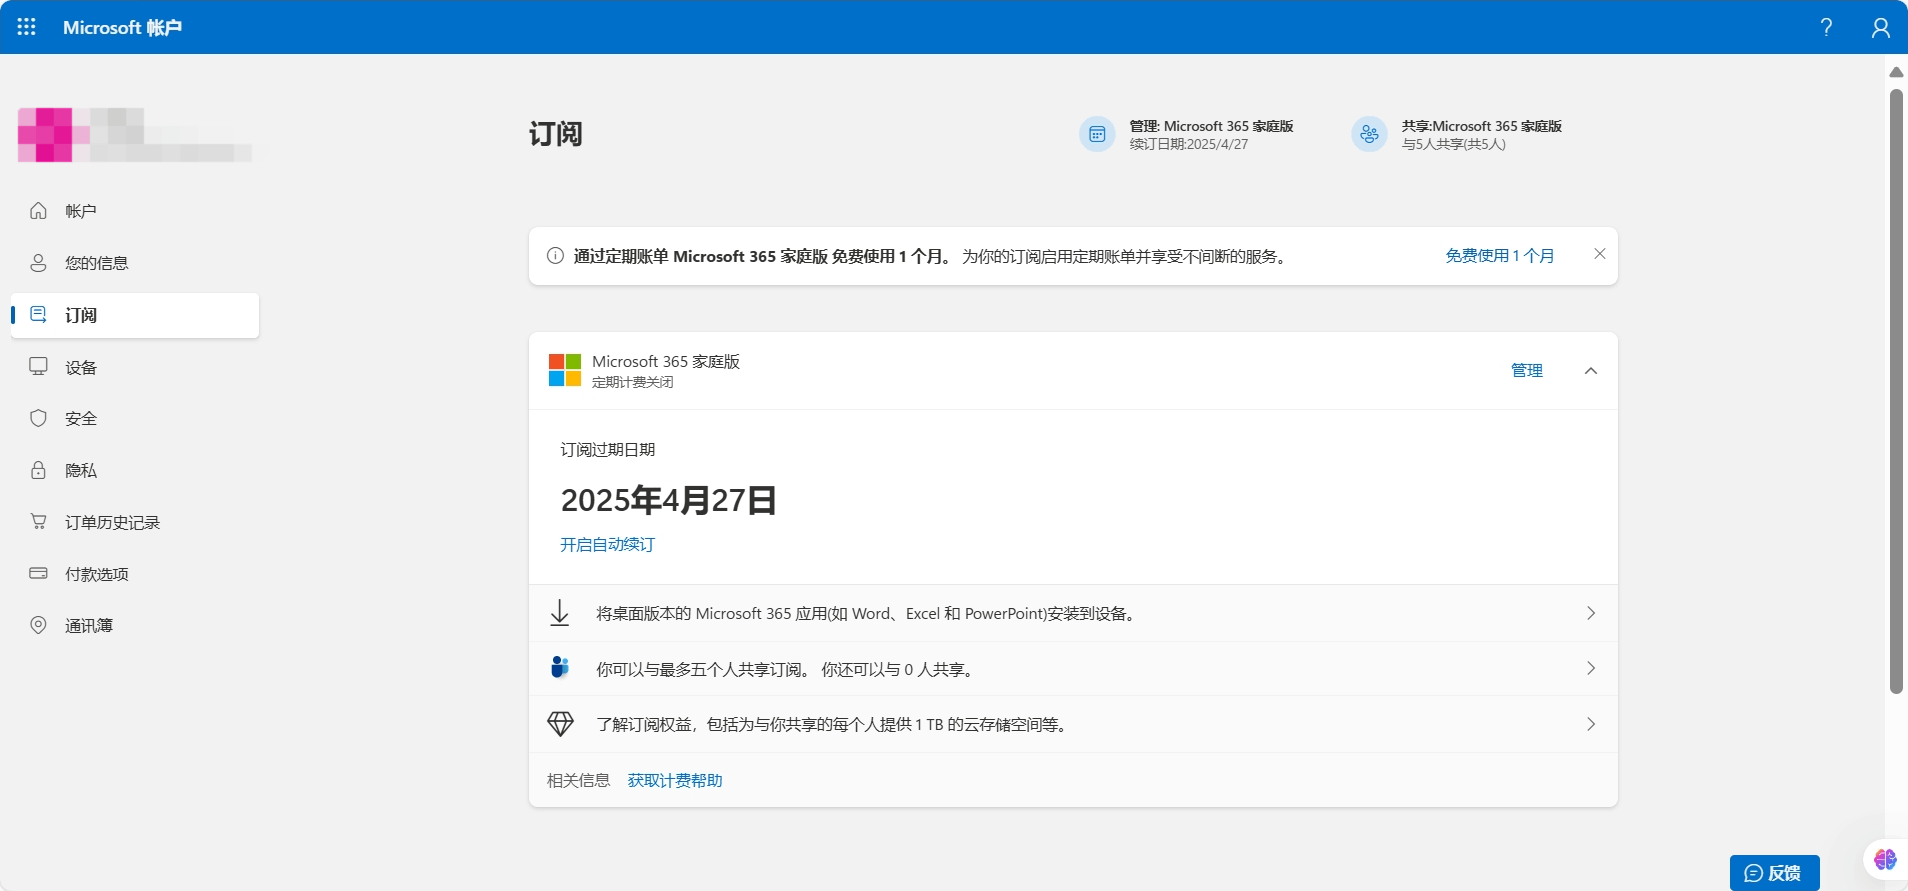The width and height of the screenshot is (1908, 891).
Task: Click the Microsoft logo on subscription card
Action: pyautogui.click(x=565, y=370)
